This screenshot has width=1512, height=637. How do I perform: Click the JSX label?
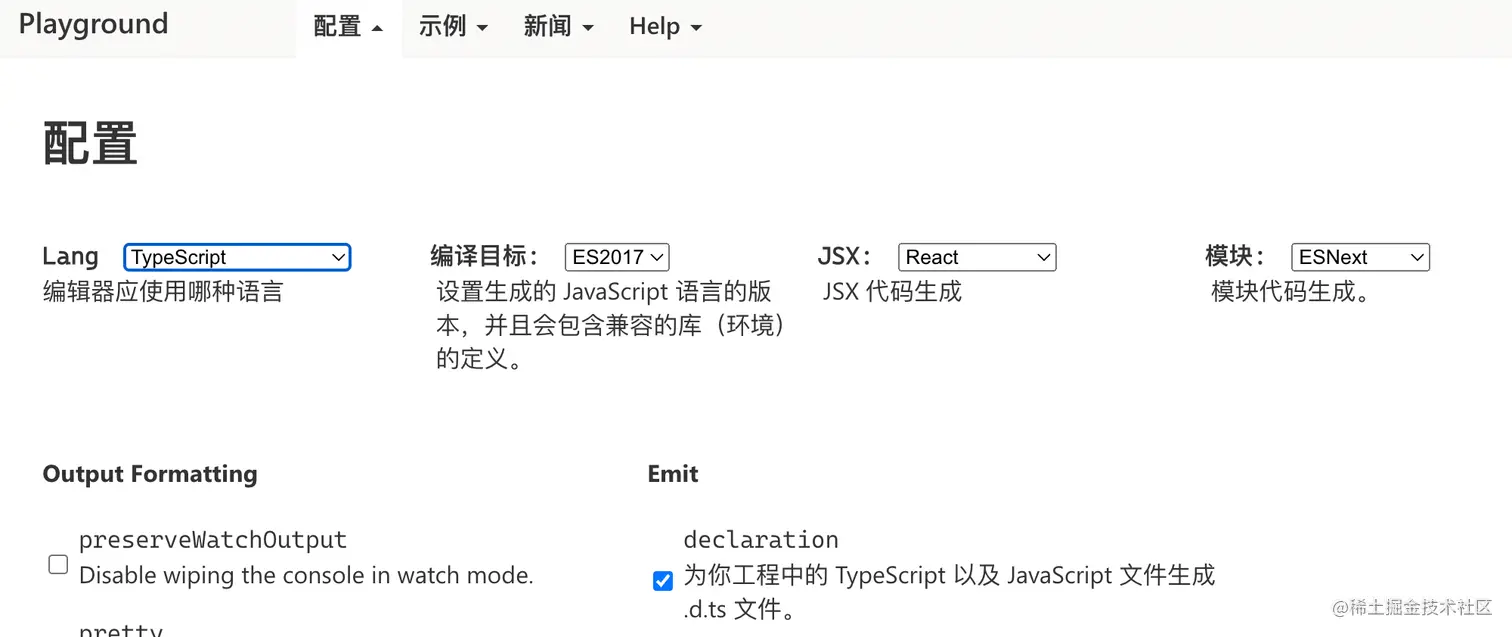pos(844,257)
